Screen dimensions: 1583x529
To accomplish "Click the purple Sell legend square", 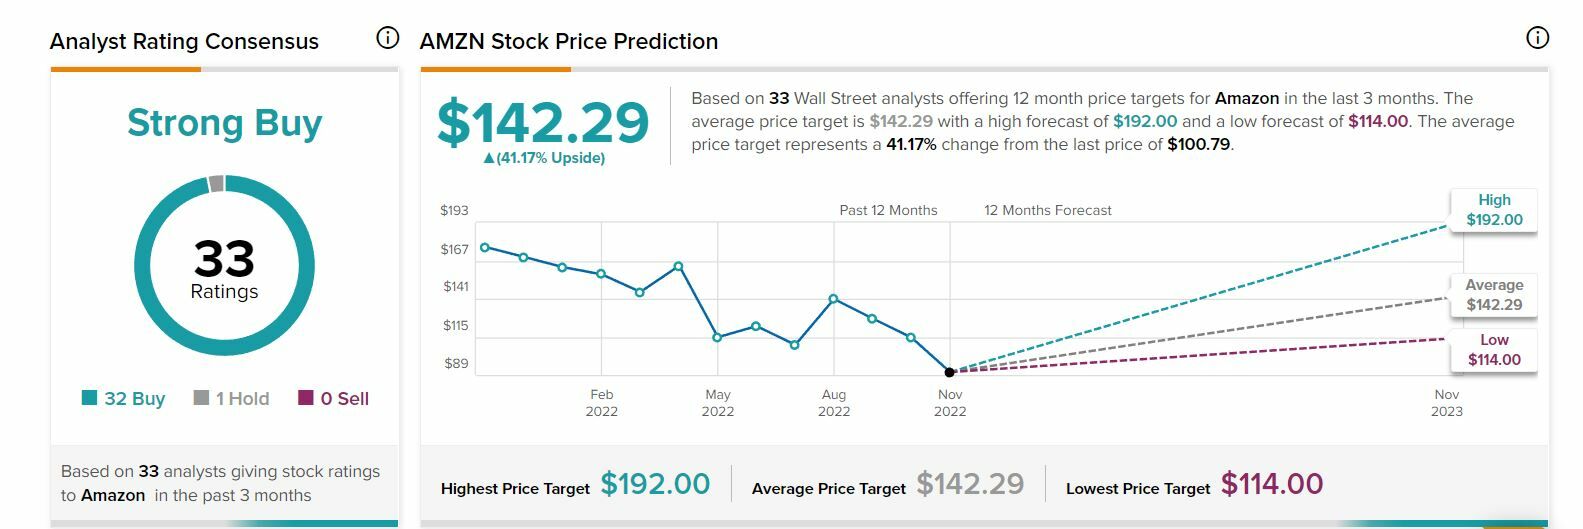I will (306, 398).
